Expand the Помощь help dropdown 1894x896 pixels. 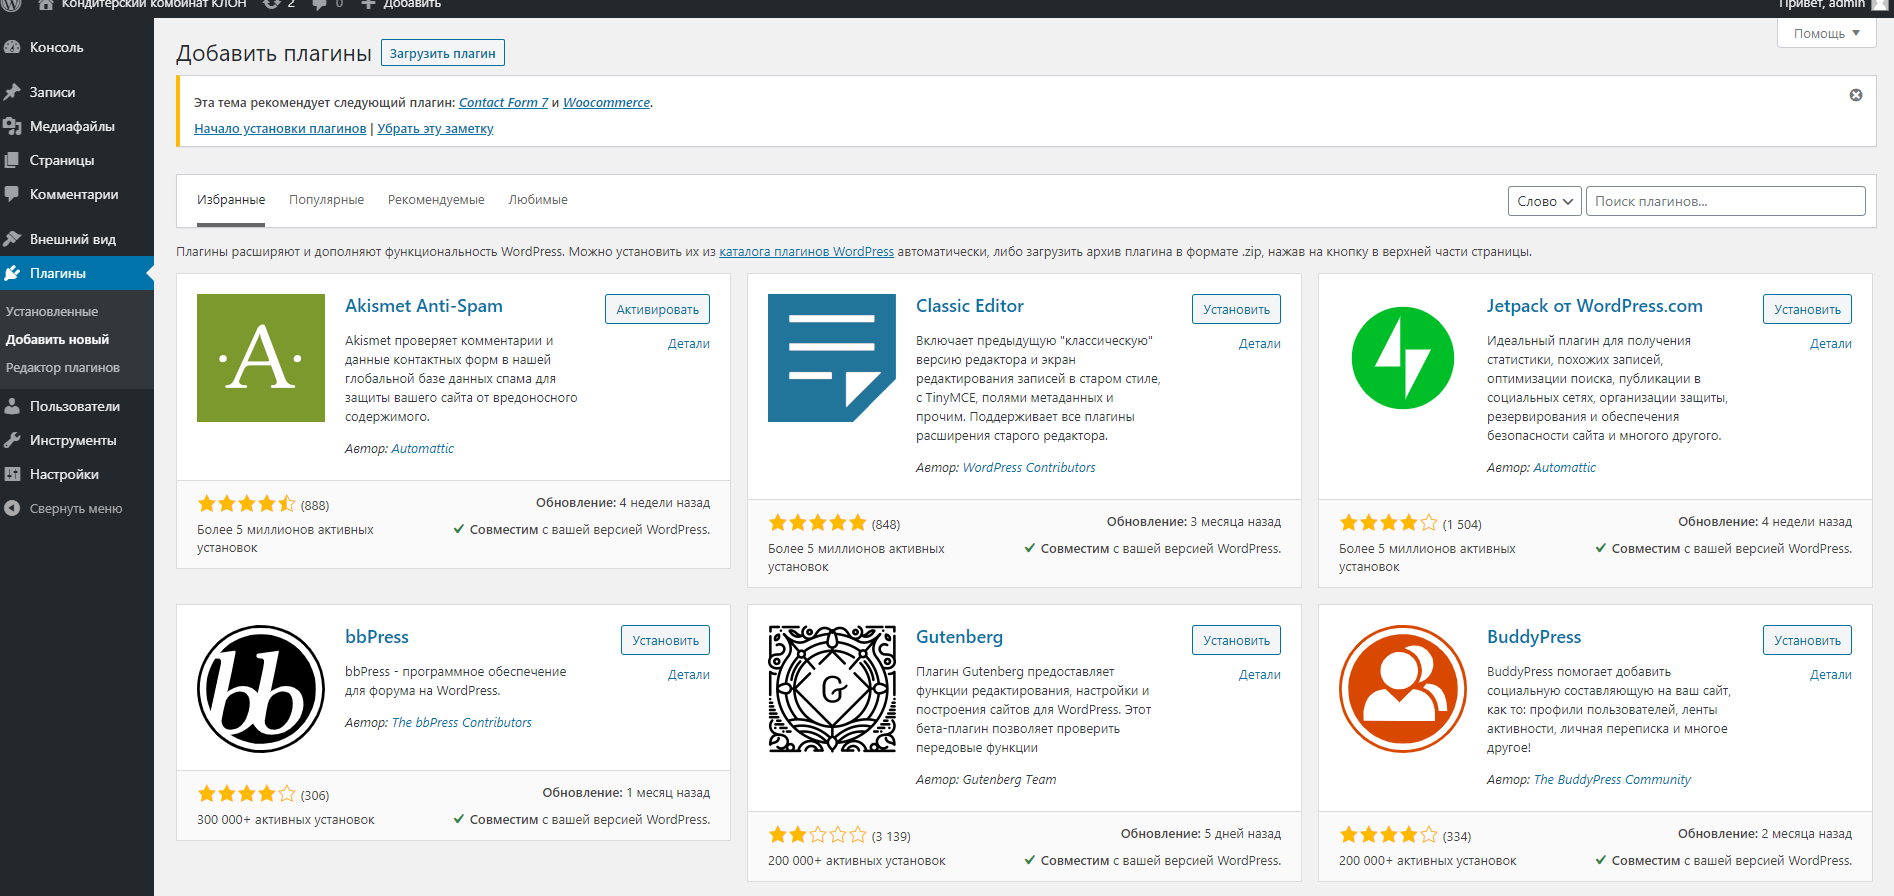coord(1827,33)
